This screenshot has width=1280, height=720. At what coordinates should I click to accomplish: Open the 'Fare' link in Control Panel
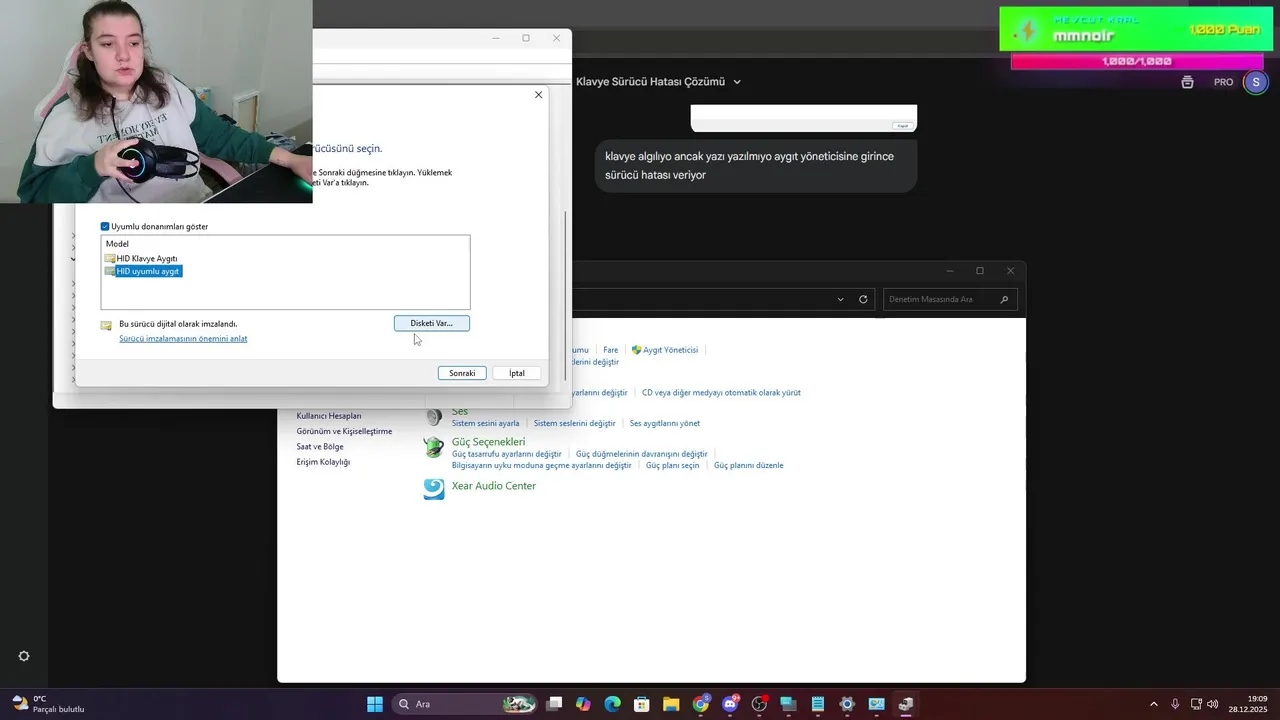[611, 350]
